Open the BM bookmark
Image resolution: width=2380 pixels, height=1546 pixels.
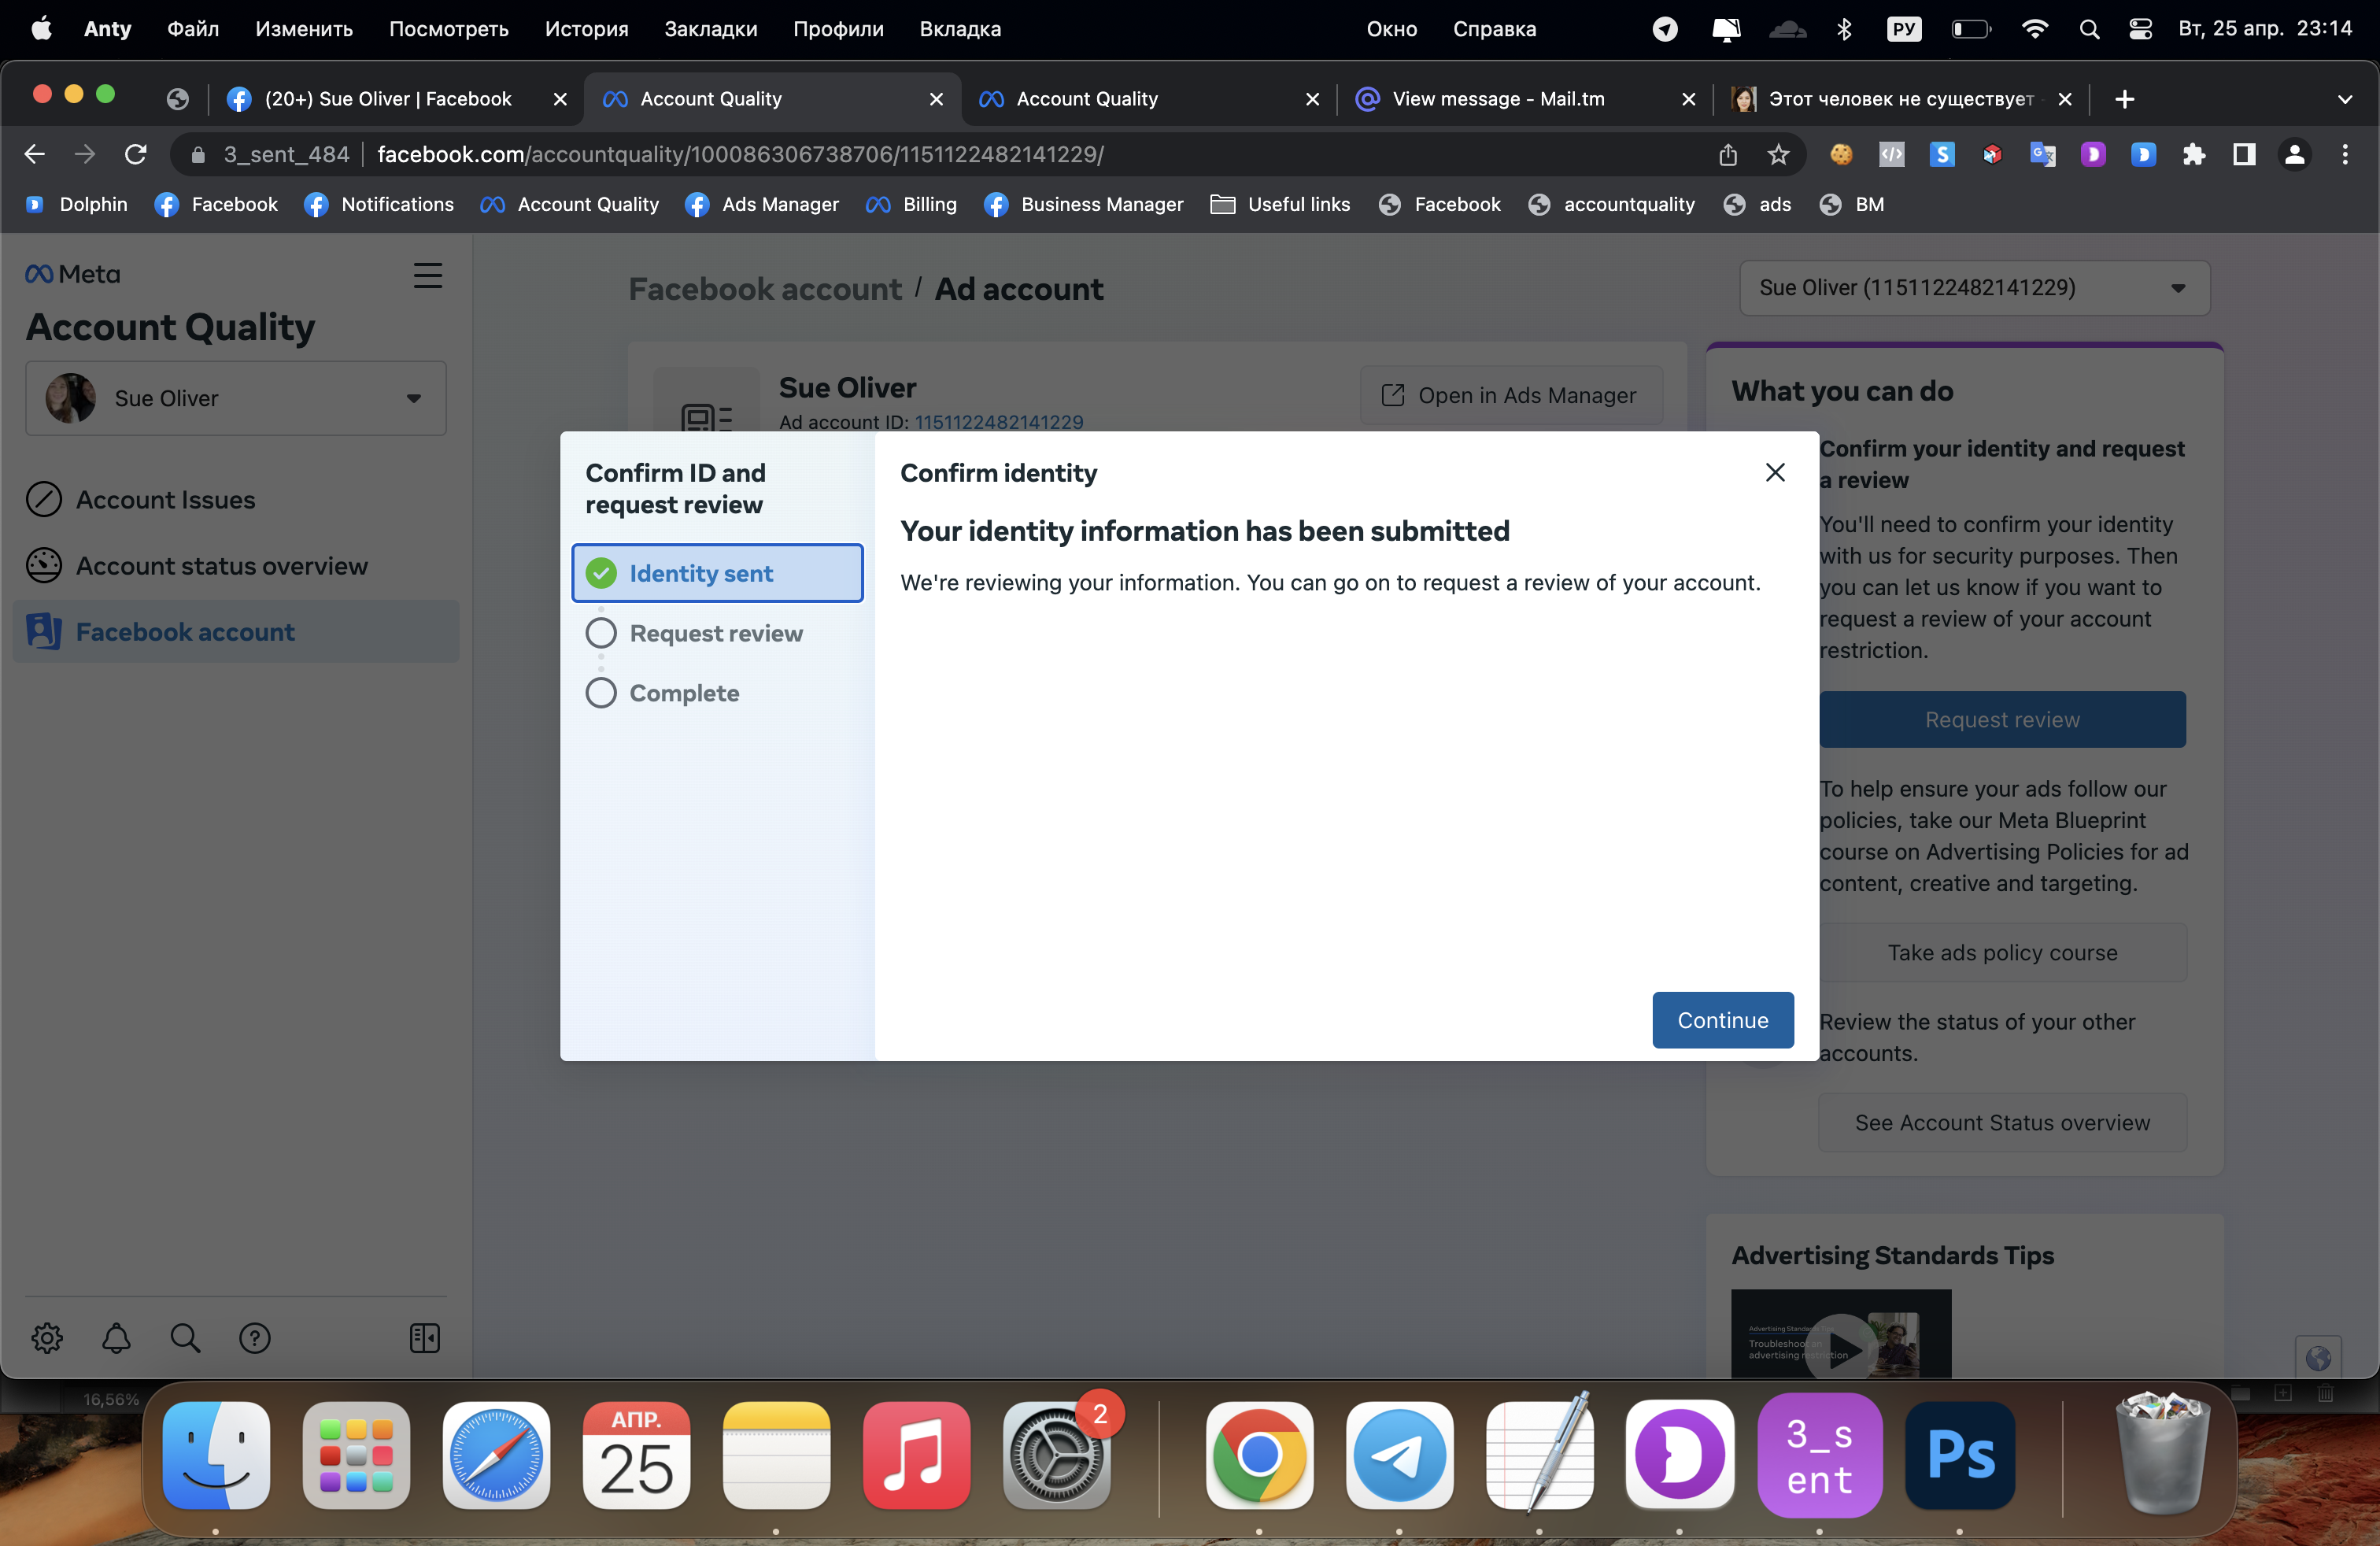tap(1853, 204)
